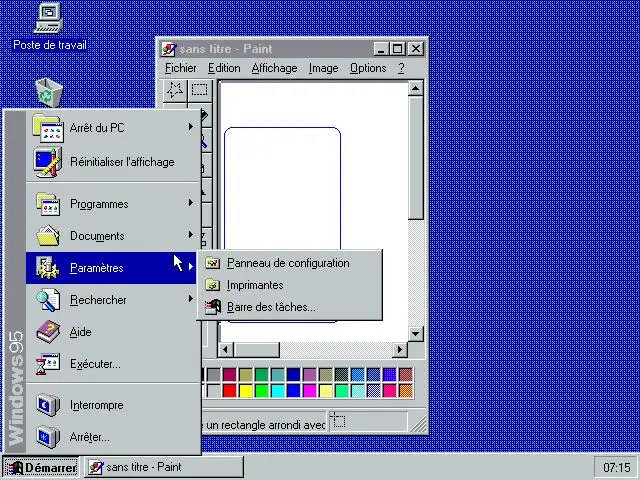Open the Imprimantes folder

point(289,285)
